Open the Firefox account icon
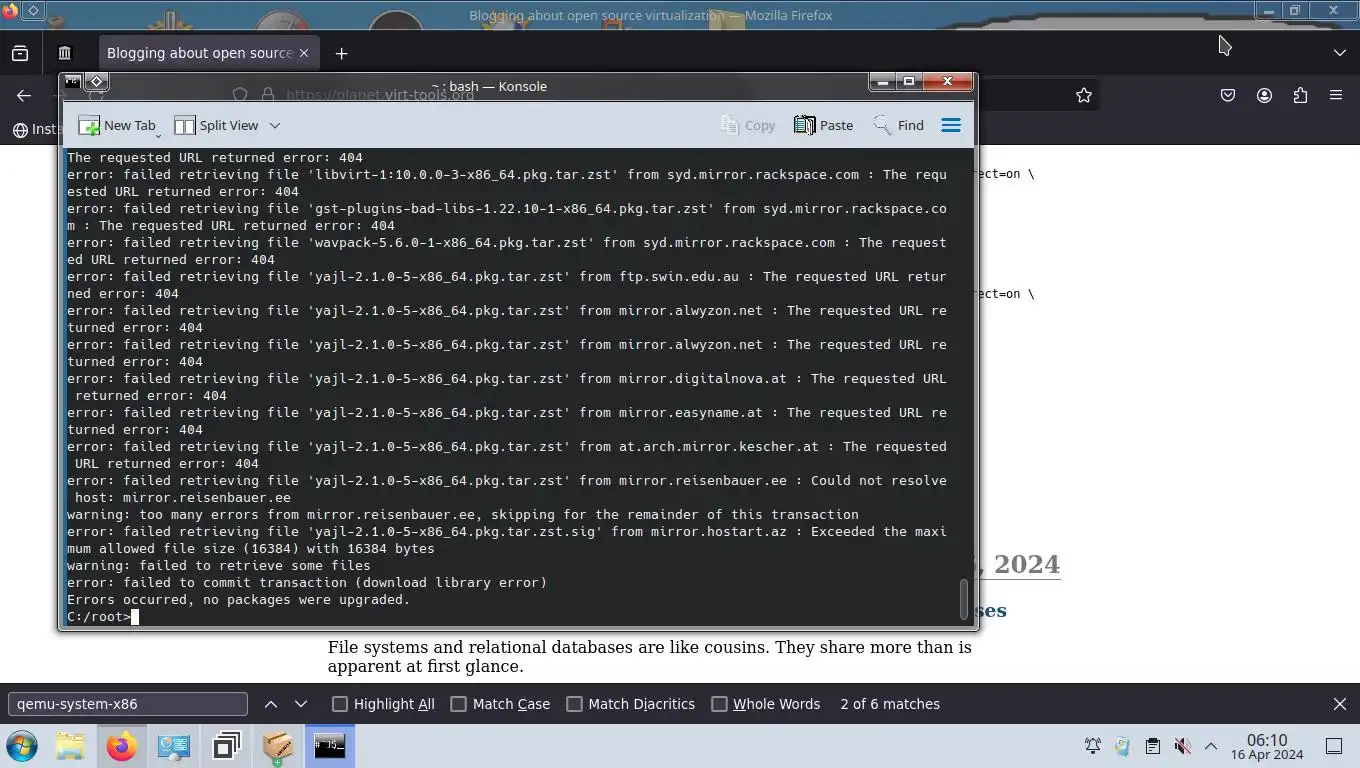Image resolution: width=1360 pixels, height=768 pixels. coord(1264,95)
